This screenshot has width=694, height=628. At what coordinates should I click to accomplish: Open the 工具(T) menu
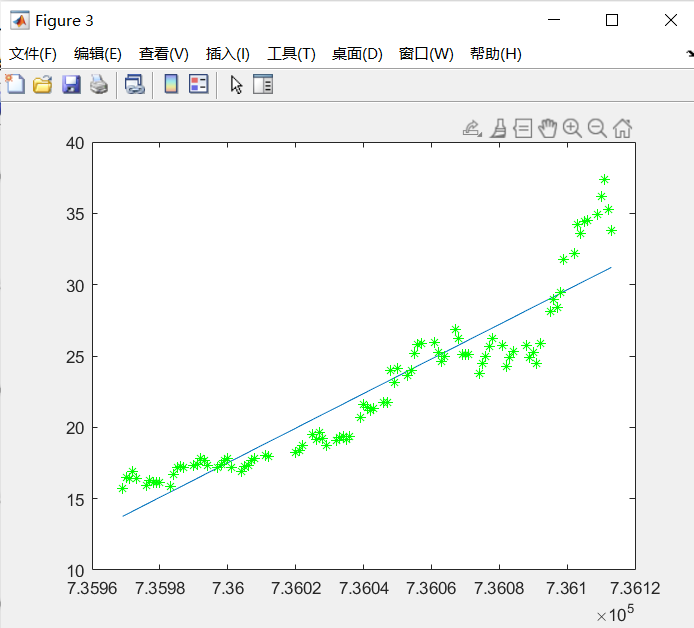pos(291,54)
